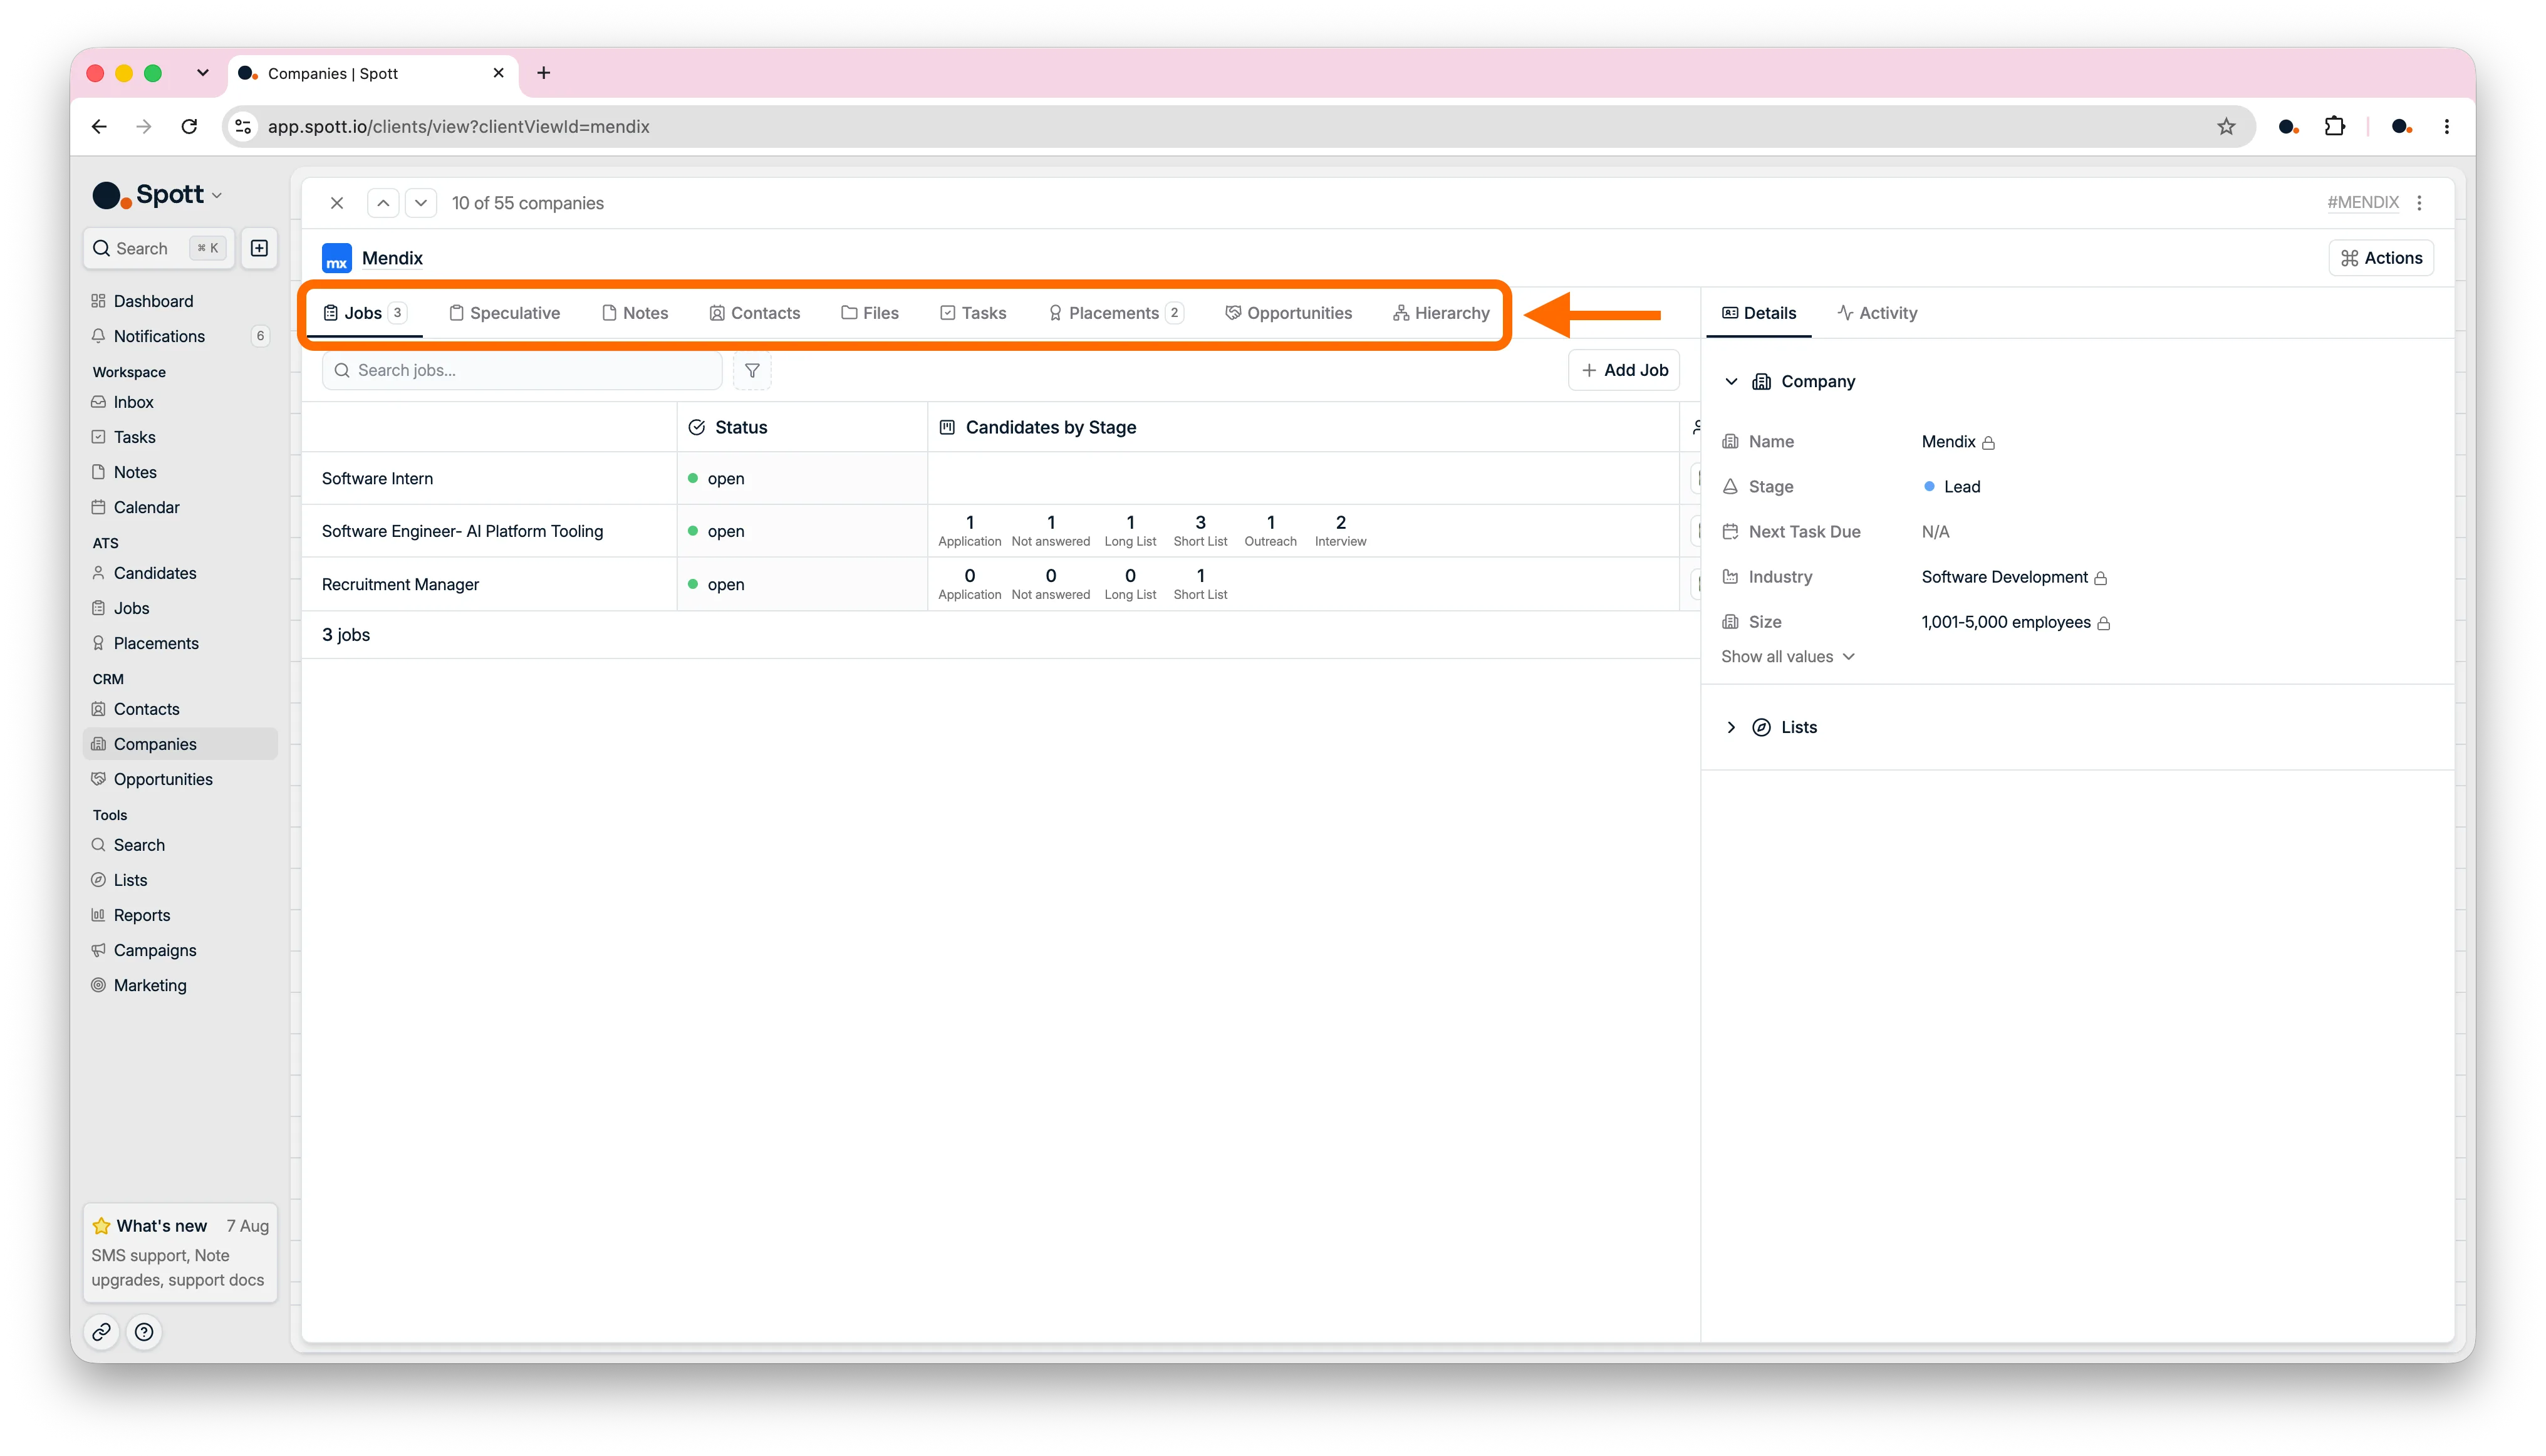Screen dimensions: 2546x1456
Task: Go to next company with down arrow
Action: pos(421,203)
